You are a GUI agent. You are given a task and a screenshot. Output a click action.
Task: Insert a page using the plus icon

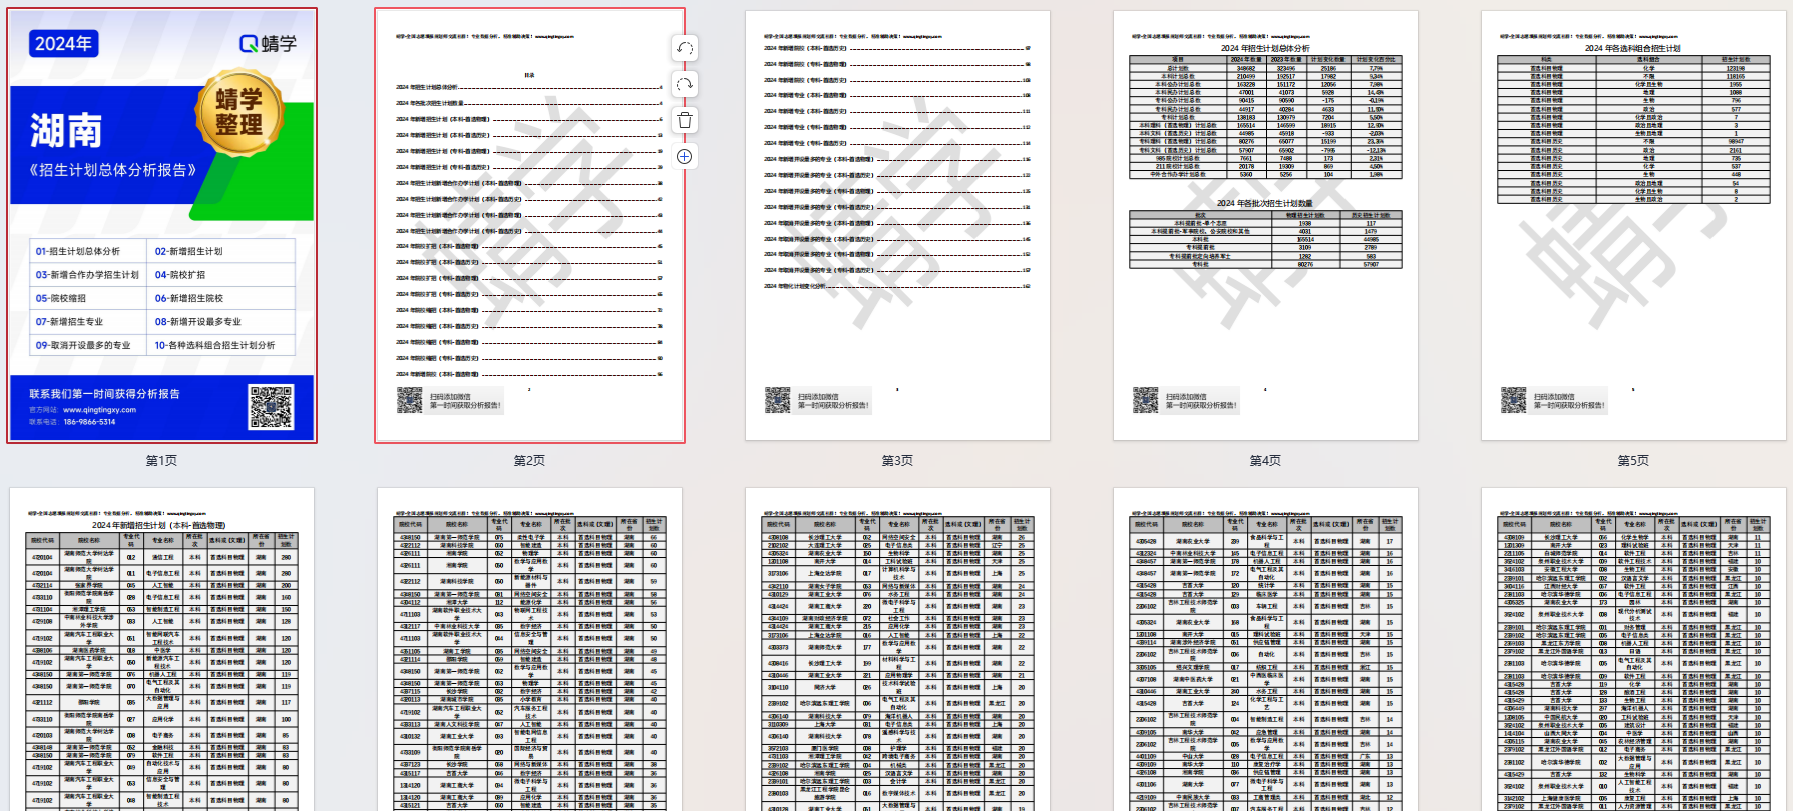[685, 157]
